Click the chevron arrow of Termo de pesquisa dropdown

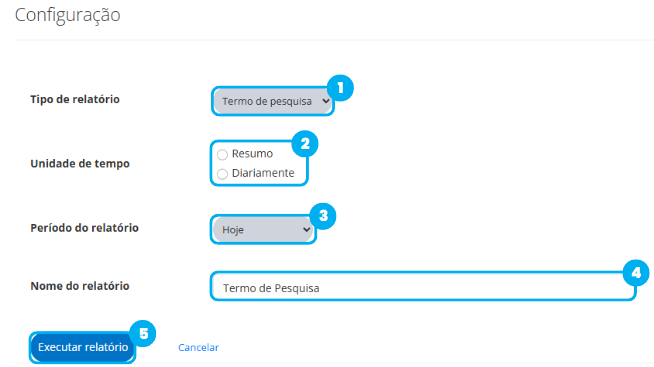point(326,101)
